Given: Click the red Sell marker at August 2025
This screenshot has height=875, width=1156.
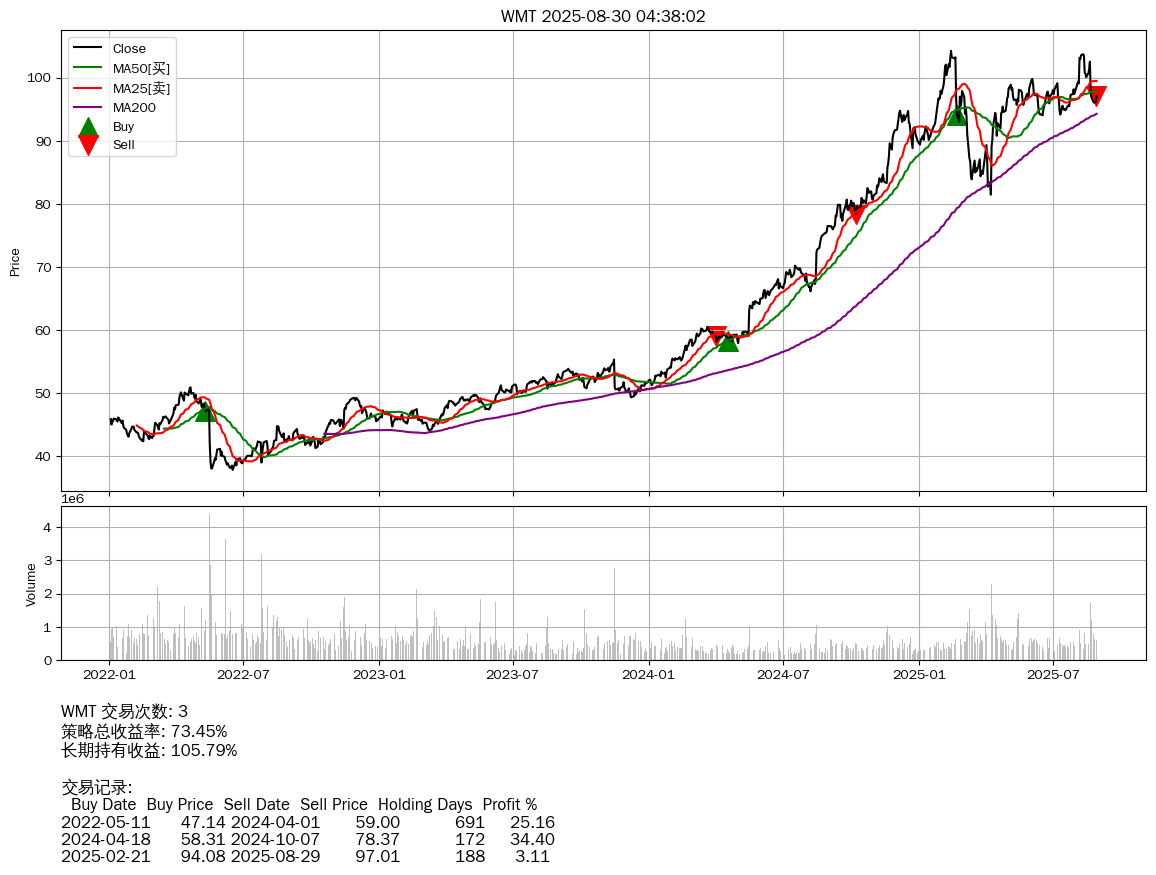Looking at the screenshot, I should [1097, 97].
